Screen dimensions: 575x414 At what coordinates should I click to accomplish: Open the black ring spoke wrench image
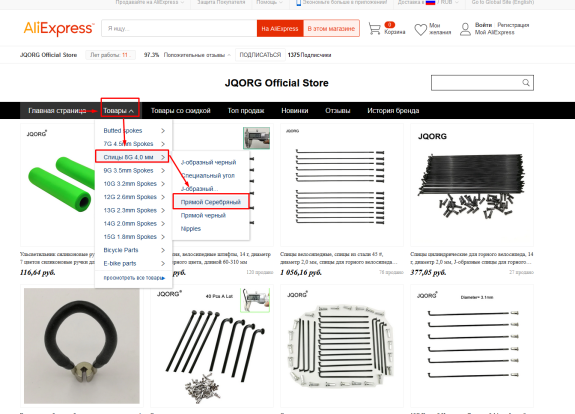(82, 346)
